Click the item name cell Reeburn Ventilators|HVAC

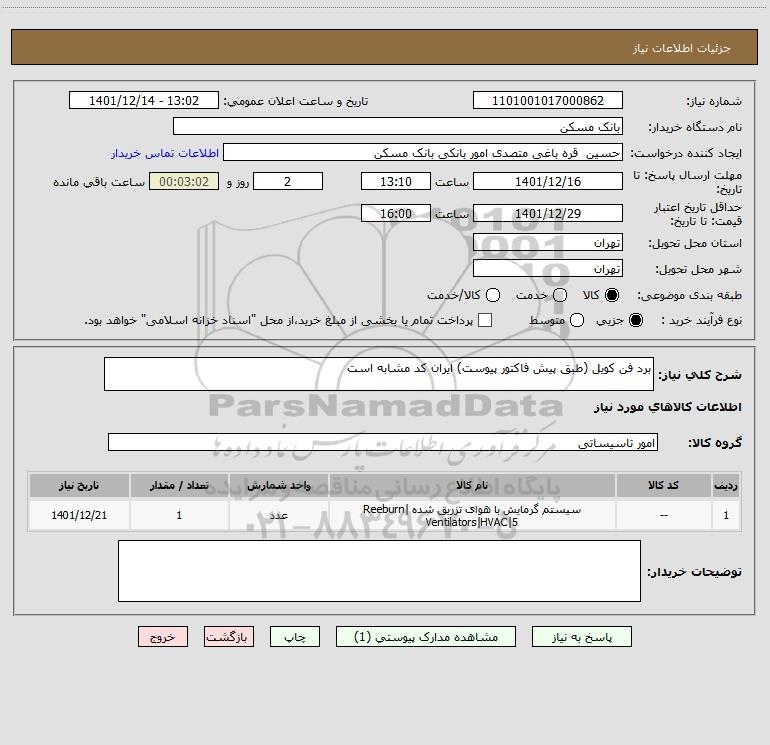[x=472, y=515]
